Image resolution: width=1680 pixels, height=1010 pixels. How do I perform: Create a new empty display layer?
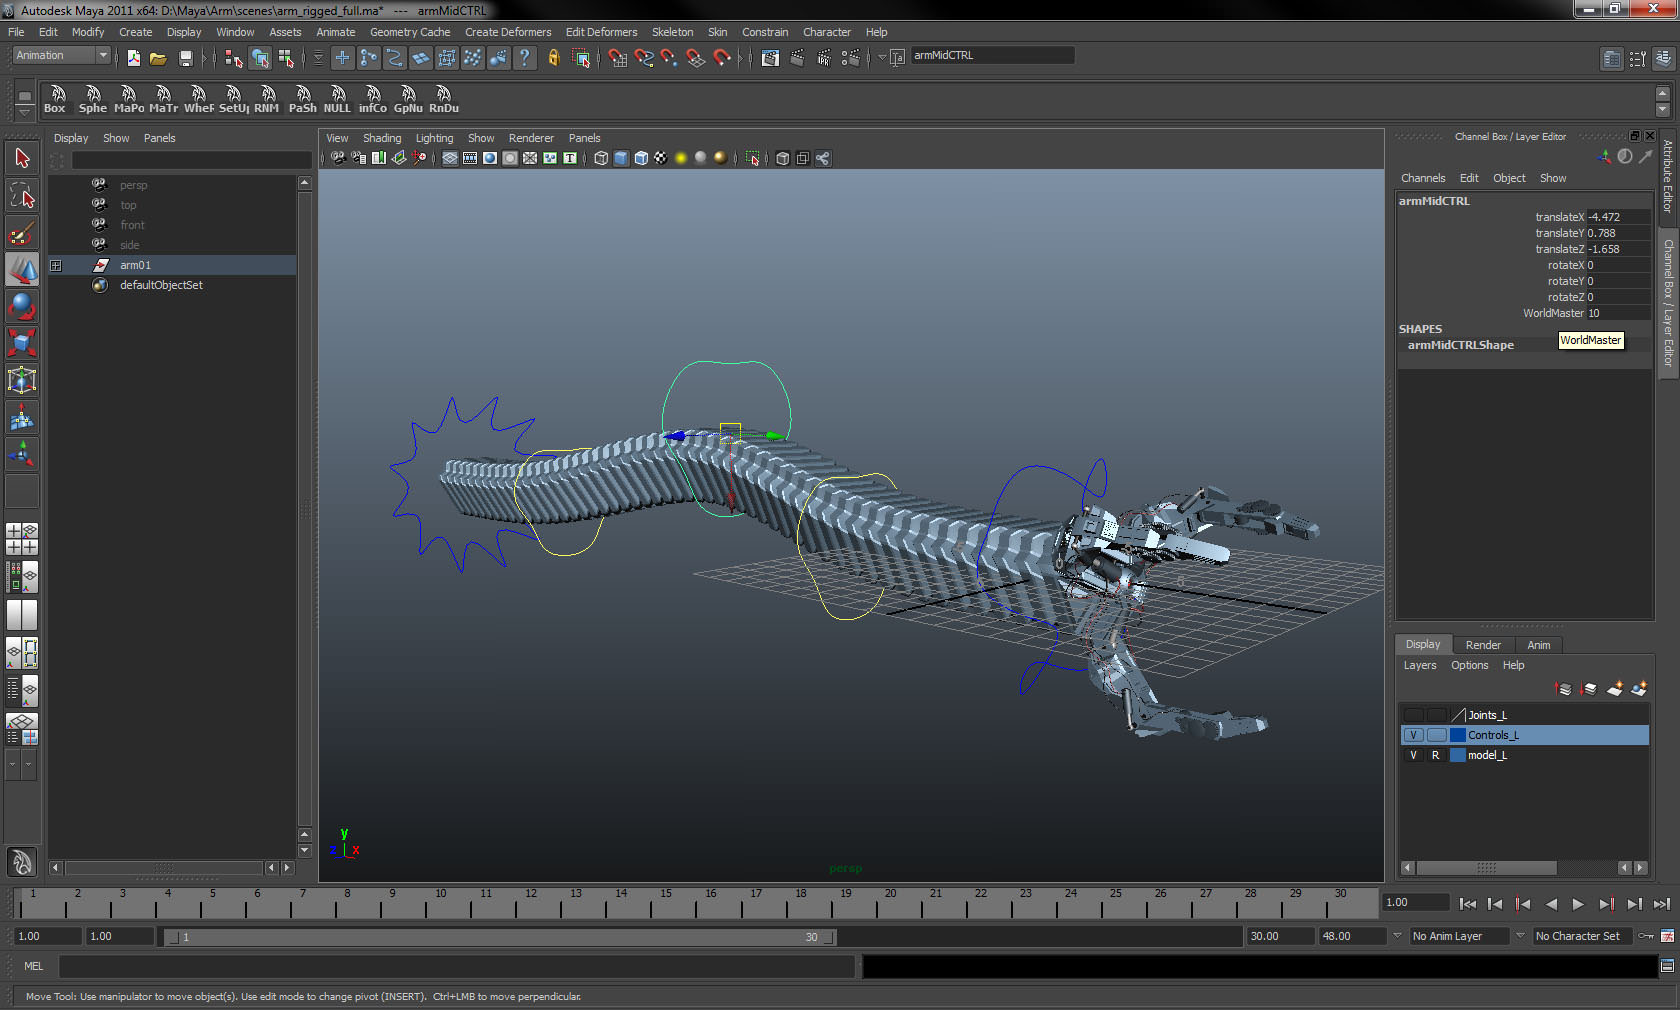click(x=1615, y=688)
